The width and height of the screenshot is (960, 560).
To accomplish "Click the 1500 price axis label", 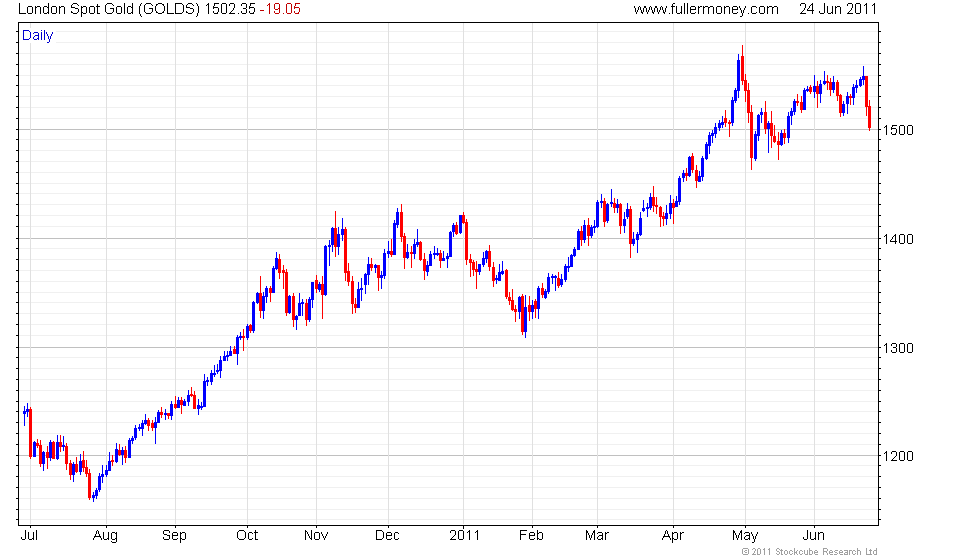I will pyautogui.click(x=898, y=130).
